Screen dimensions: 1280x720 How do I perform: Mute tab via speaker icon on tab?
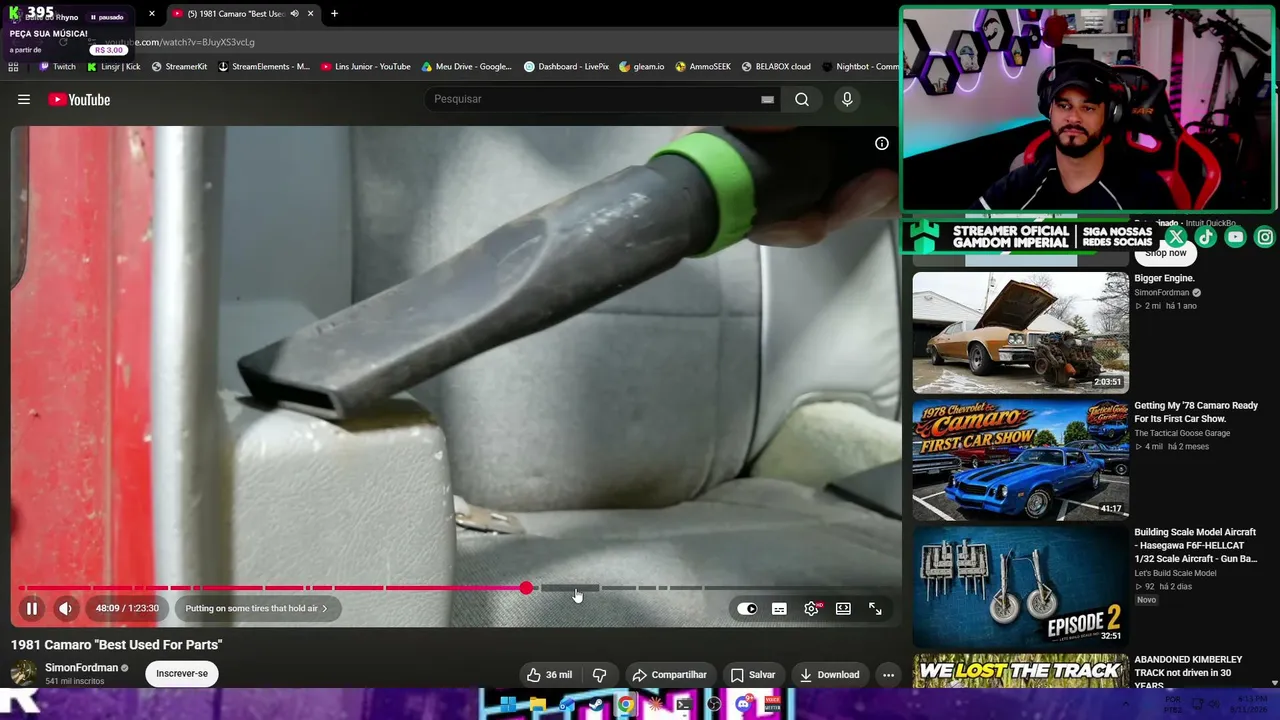[294, 14]
